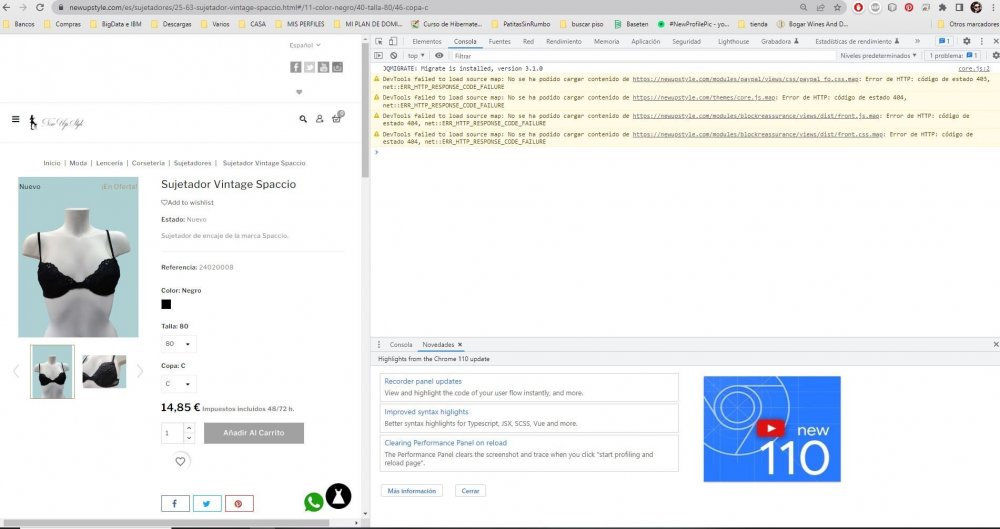Switch to the Fuentes tab
Screen dimensions: 1000x529
pyautogui.click(x=499, y=41)
